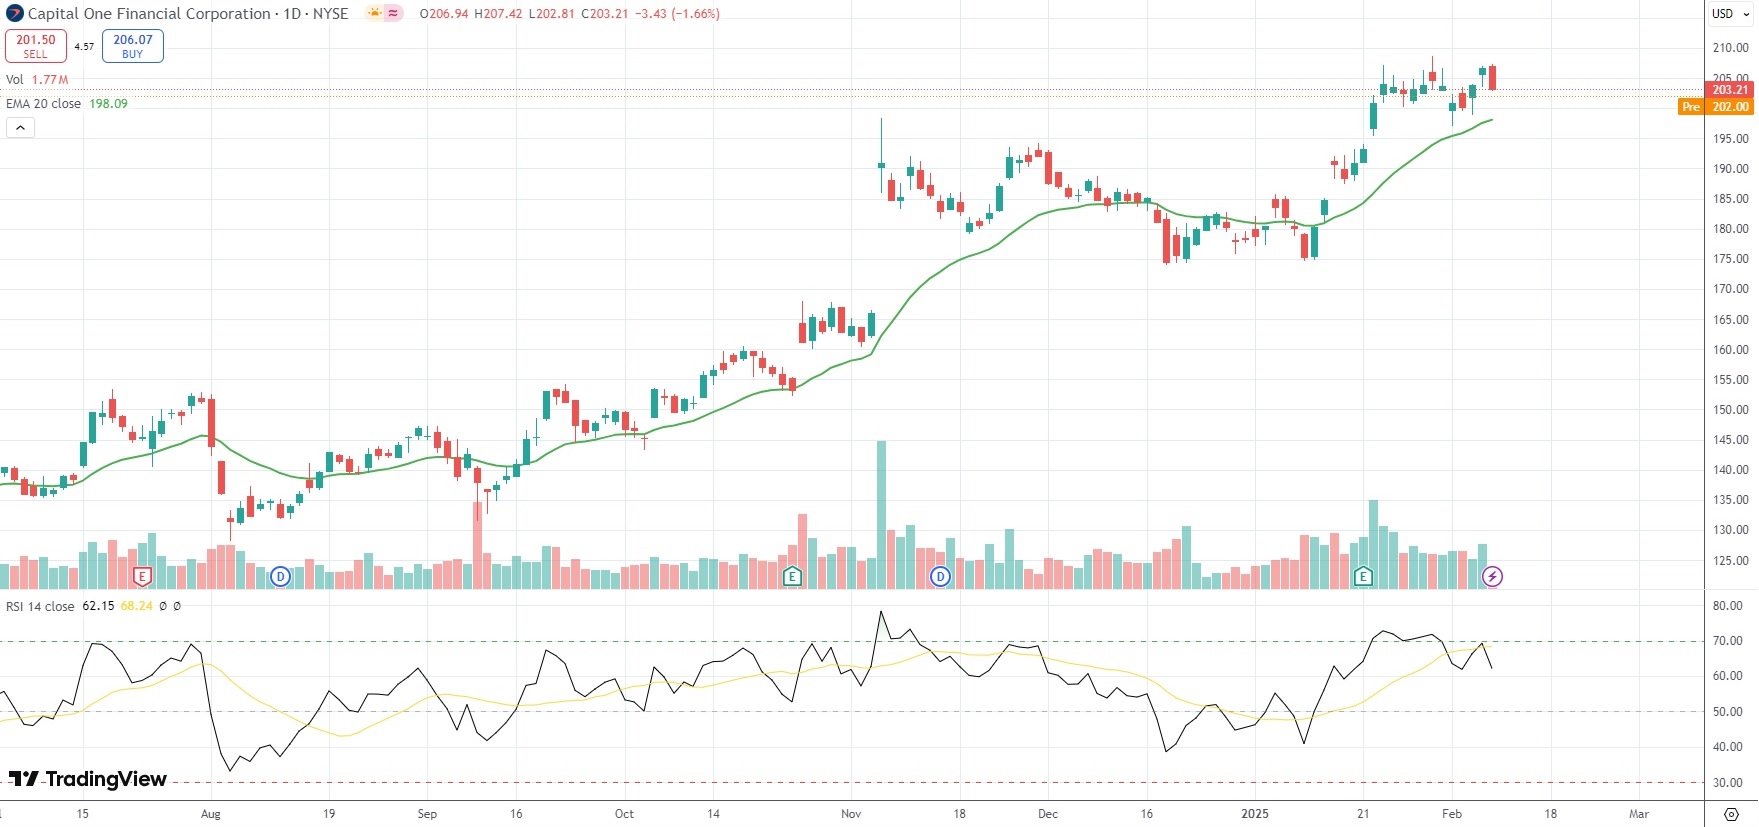This screenshot has height=827, width=1759.
Task: Open the November dividend D marker
Action: (x=940, y=576)
